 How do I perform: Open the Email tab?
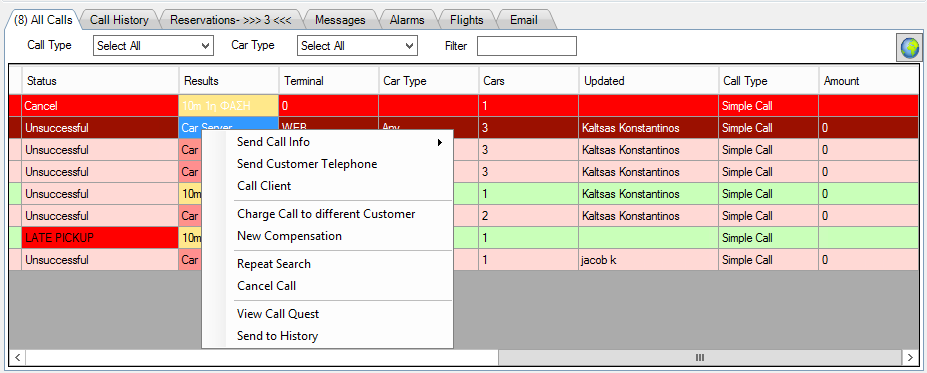click(x=523, y=20)
